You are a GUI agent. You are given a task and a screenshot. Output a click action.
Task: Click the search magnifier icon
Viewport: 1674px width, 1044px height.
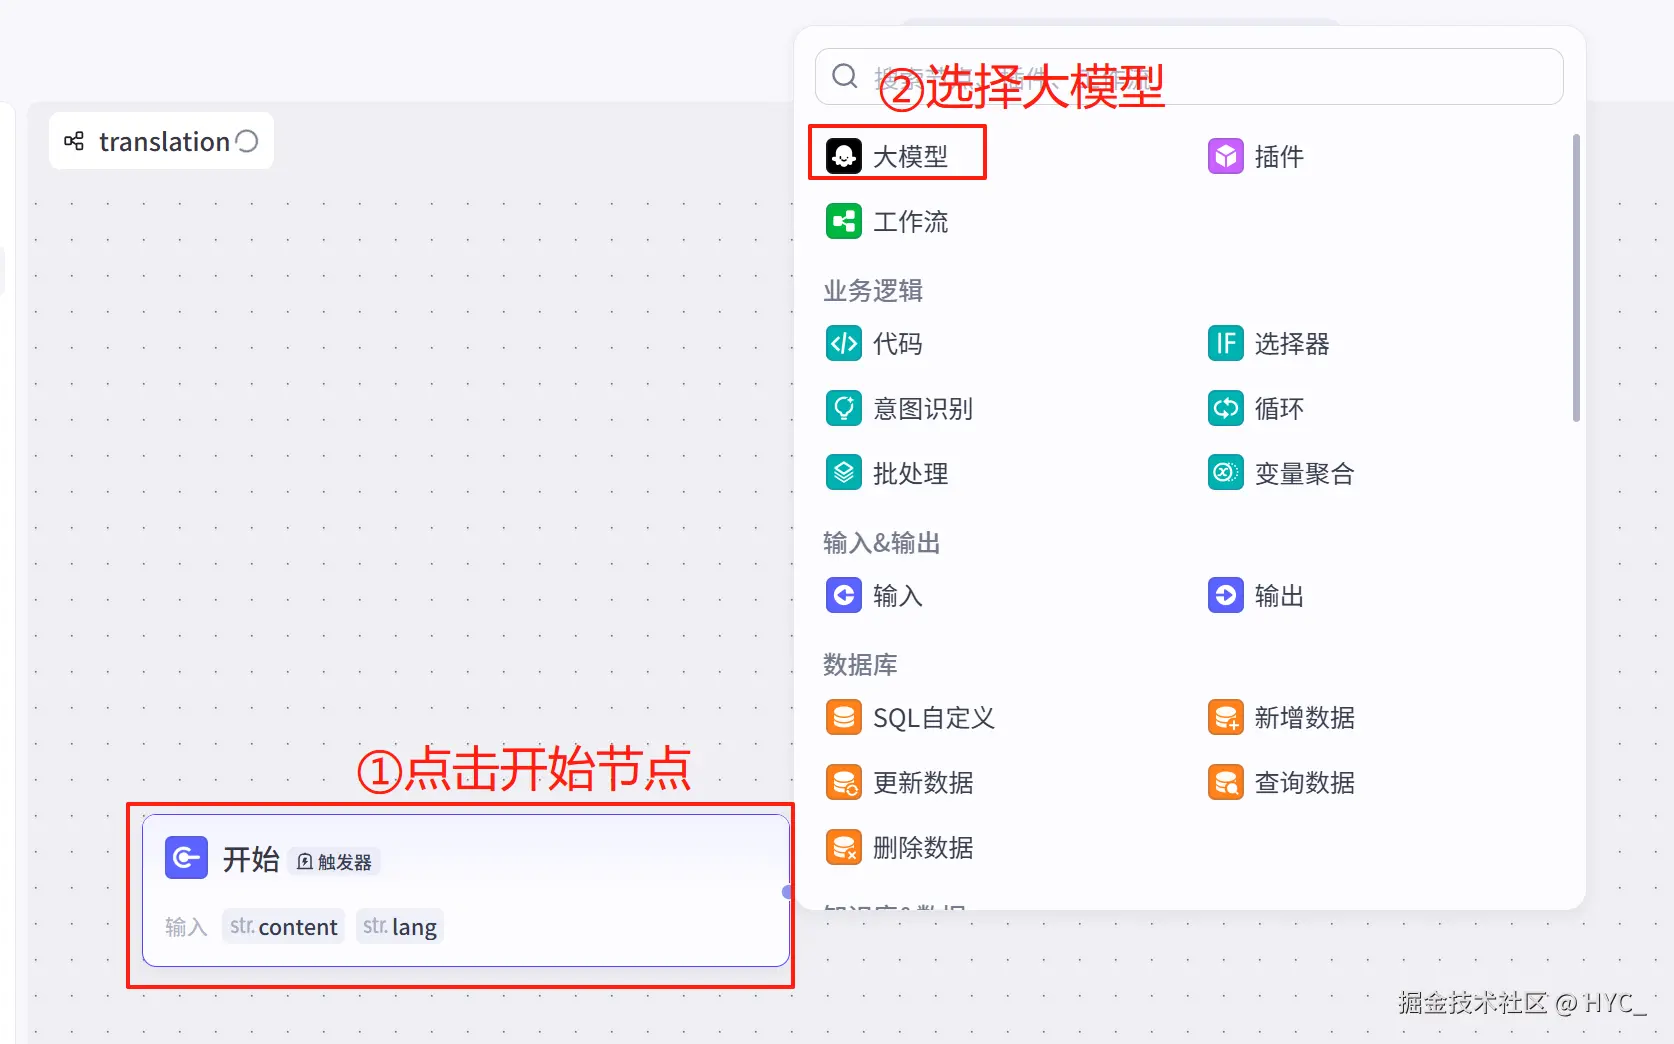point(845,76)
